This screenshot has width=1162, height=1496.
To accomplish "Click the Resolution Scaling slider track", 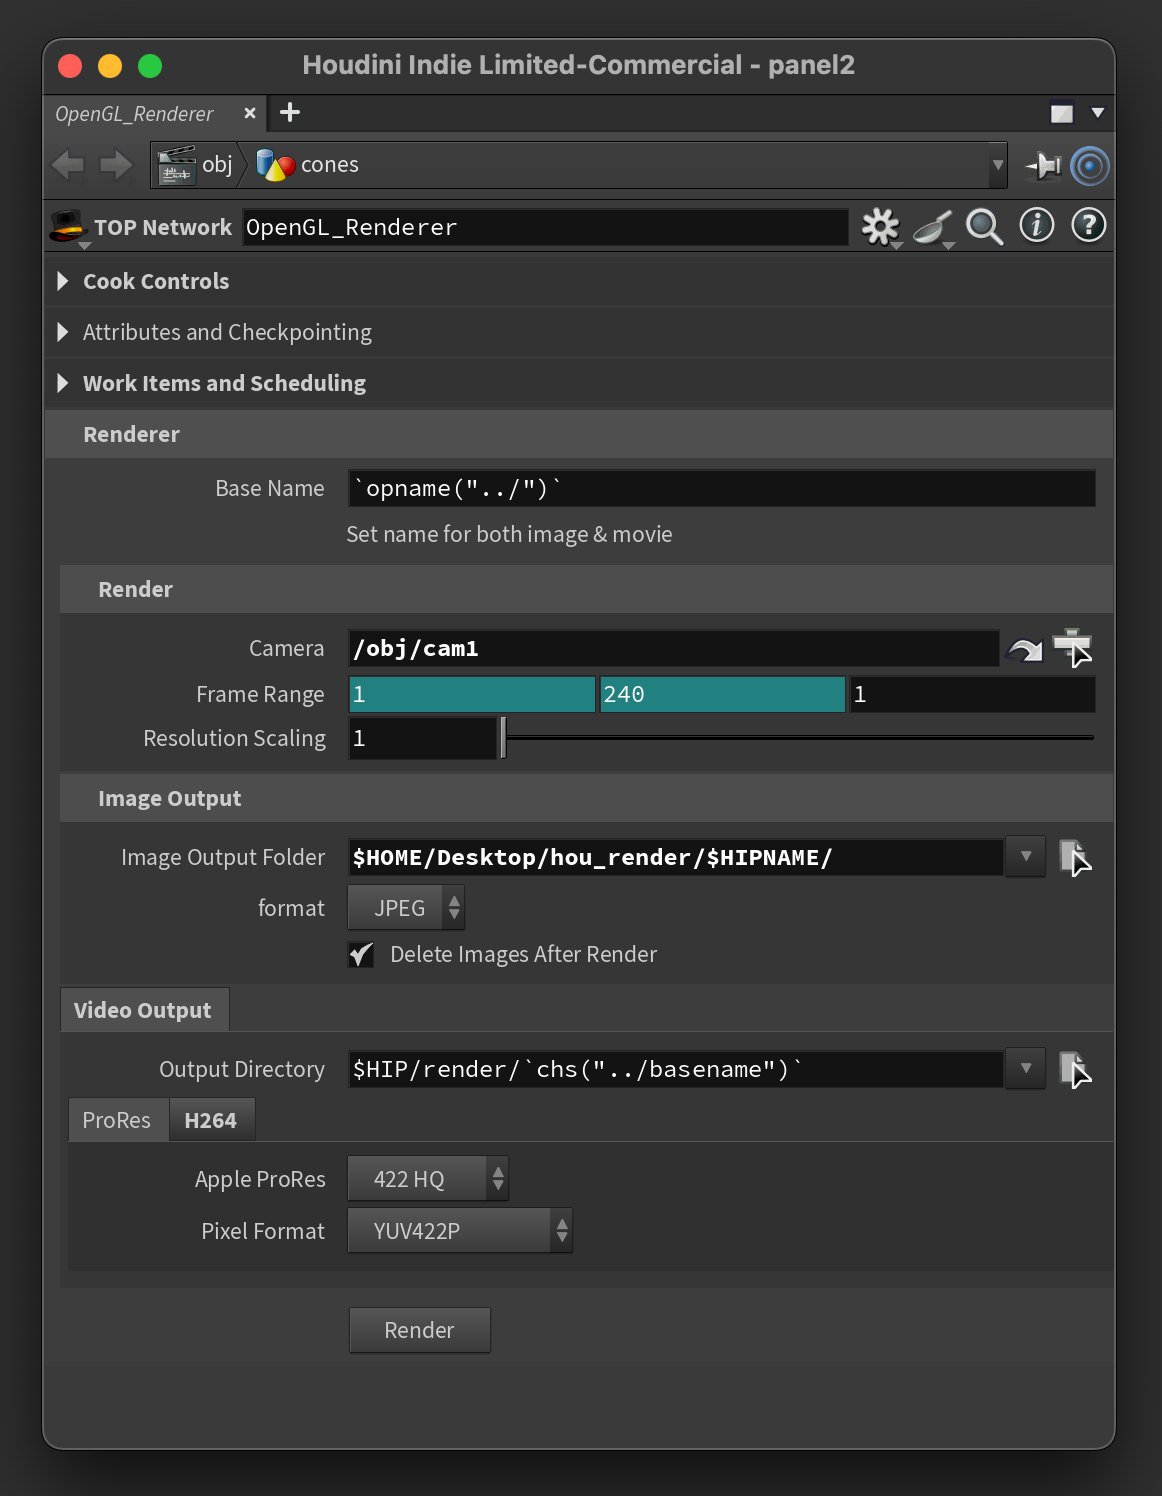I will point(800,738).
